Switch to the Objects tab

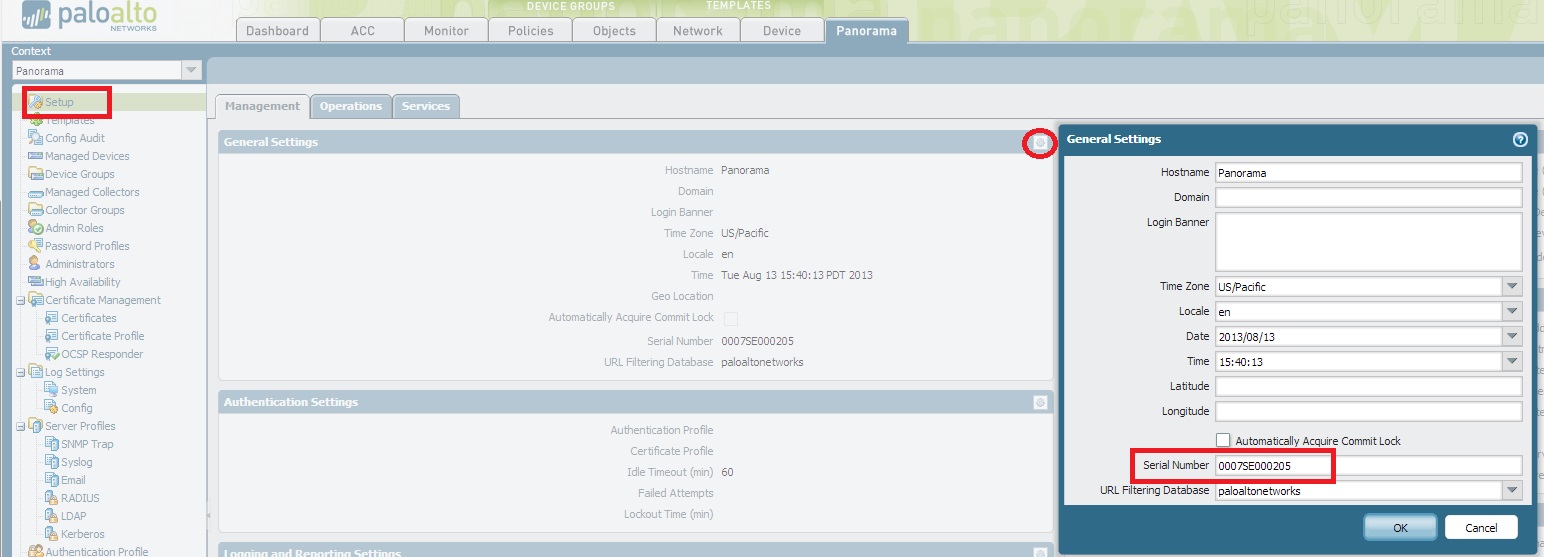click(614, 30)
